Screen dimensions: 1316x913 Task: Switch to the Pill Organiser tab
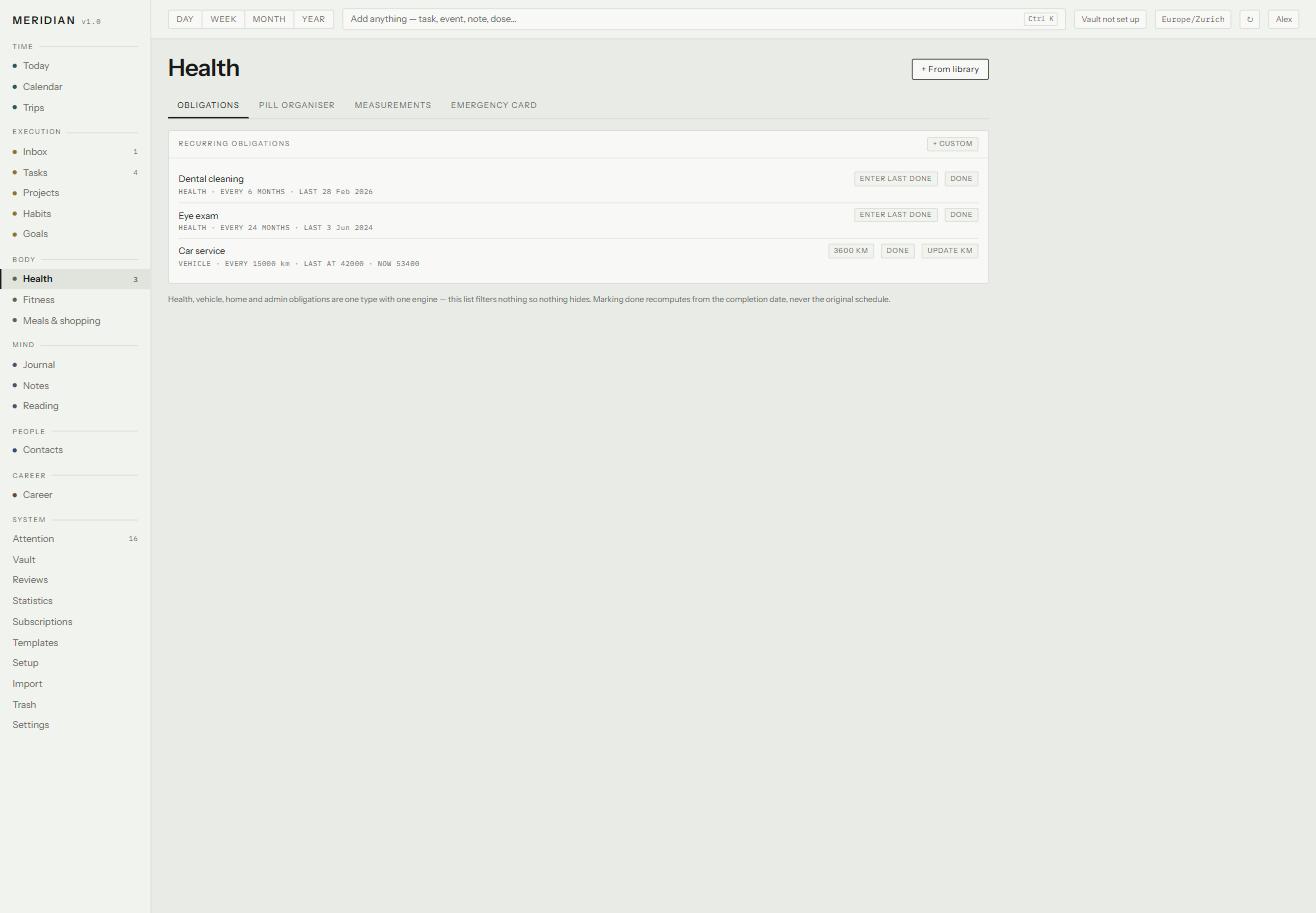pos(297,105)
